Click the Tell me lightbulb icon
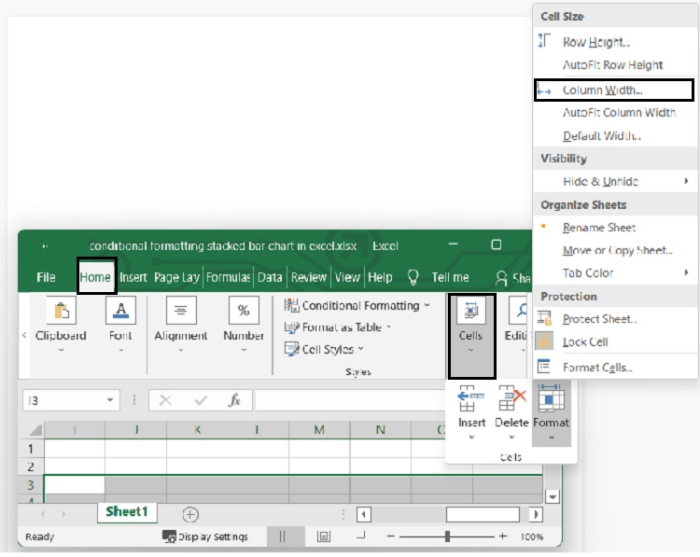 pyautogui.click(x=412, y=277)
